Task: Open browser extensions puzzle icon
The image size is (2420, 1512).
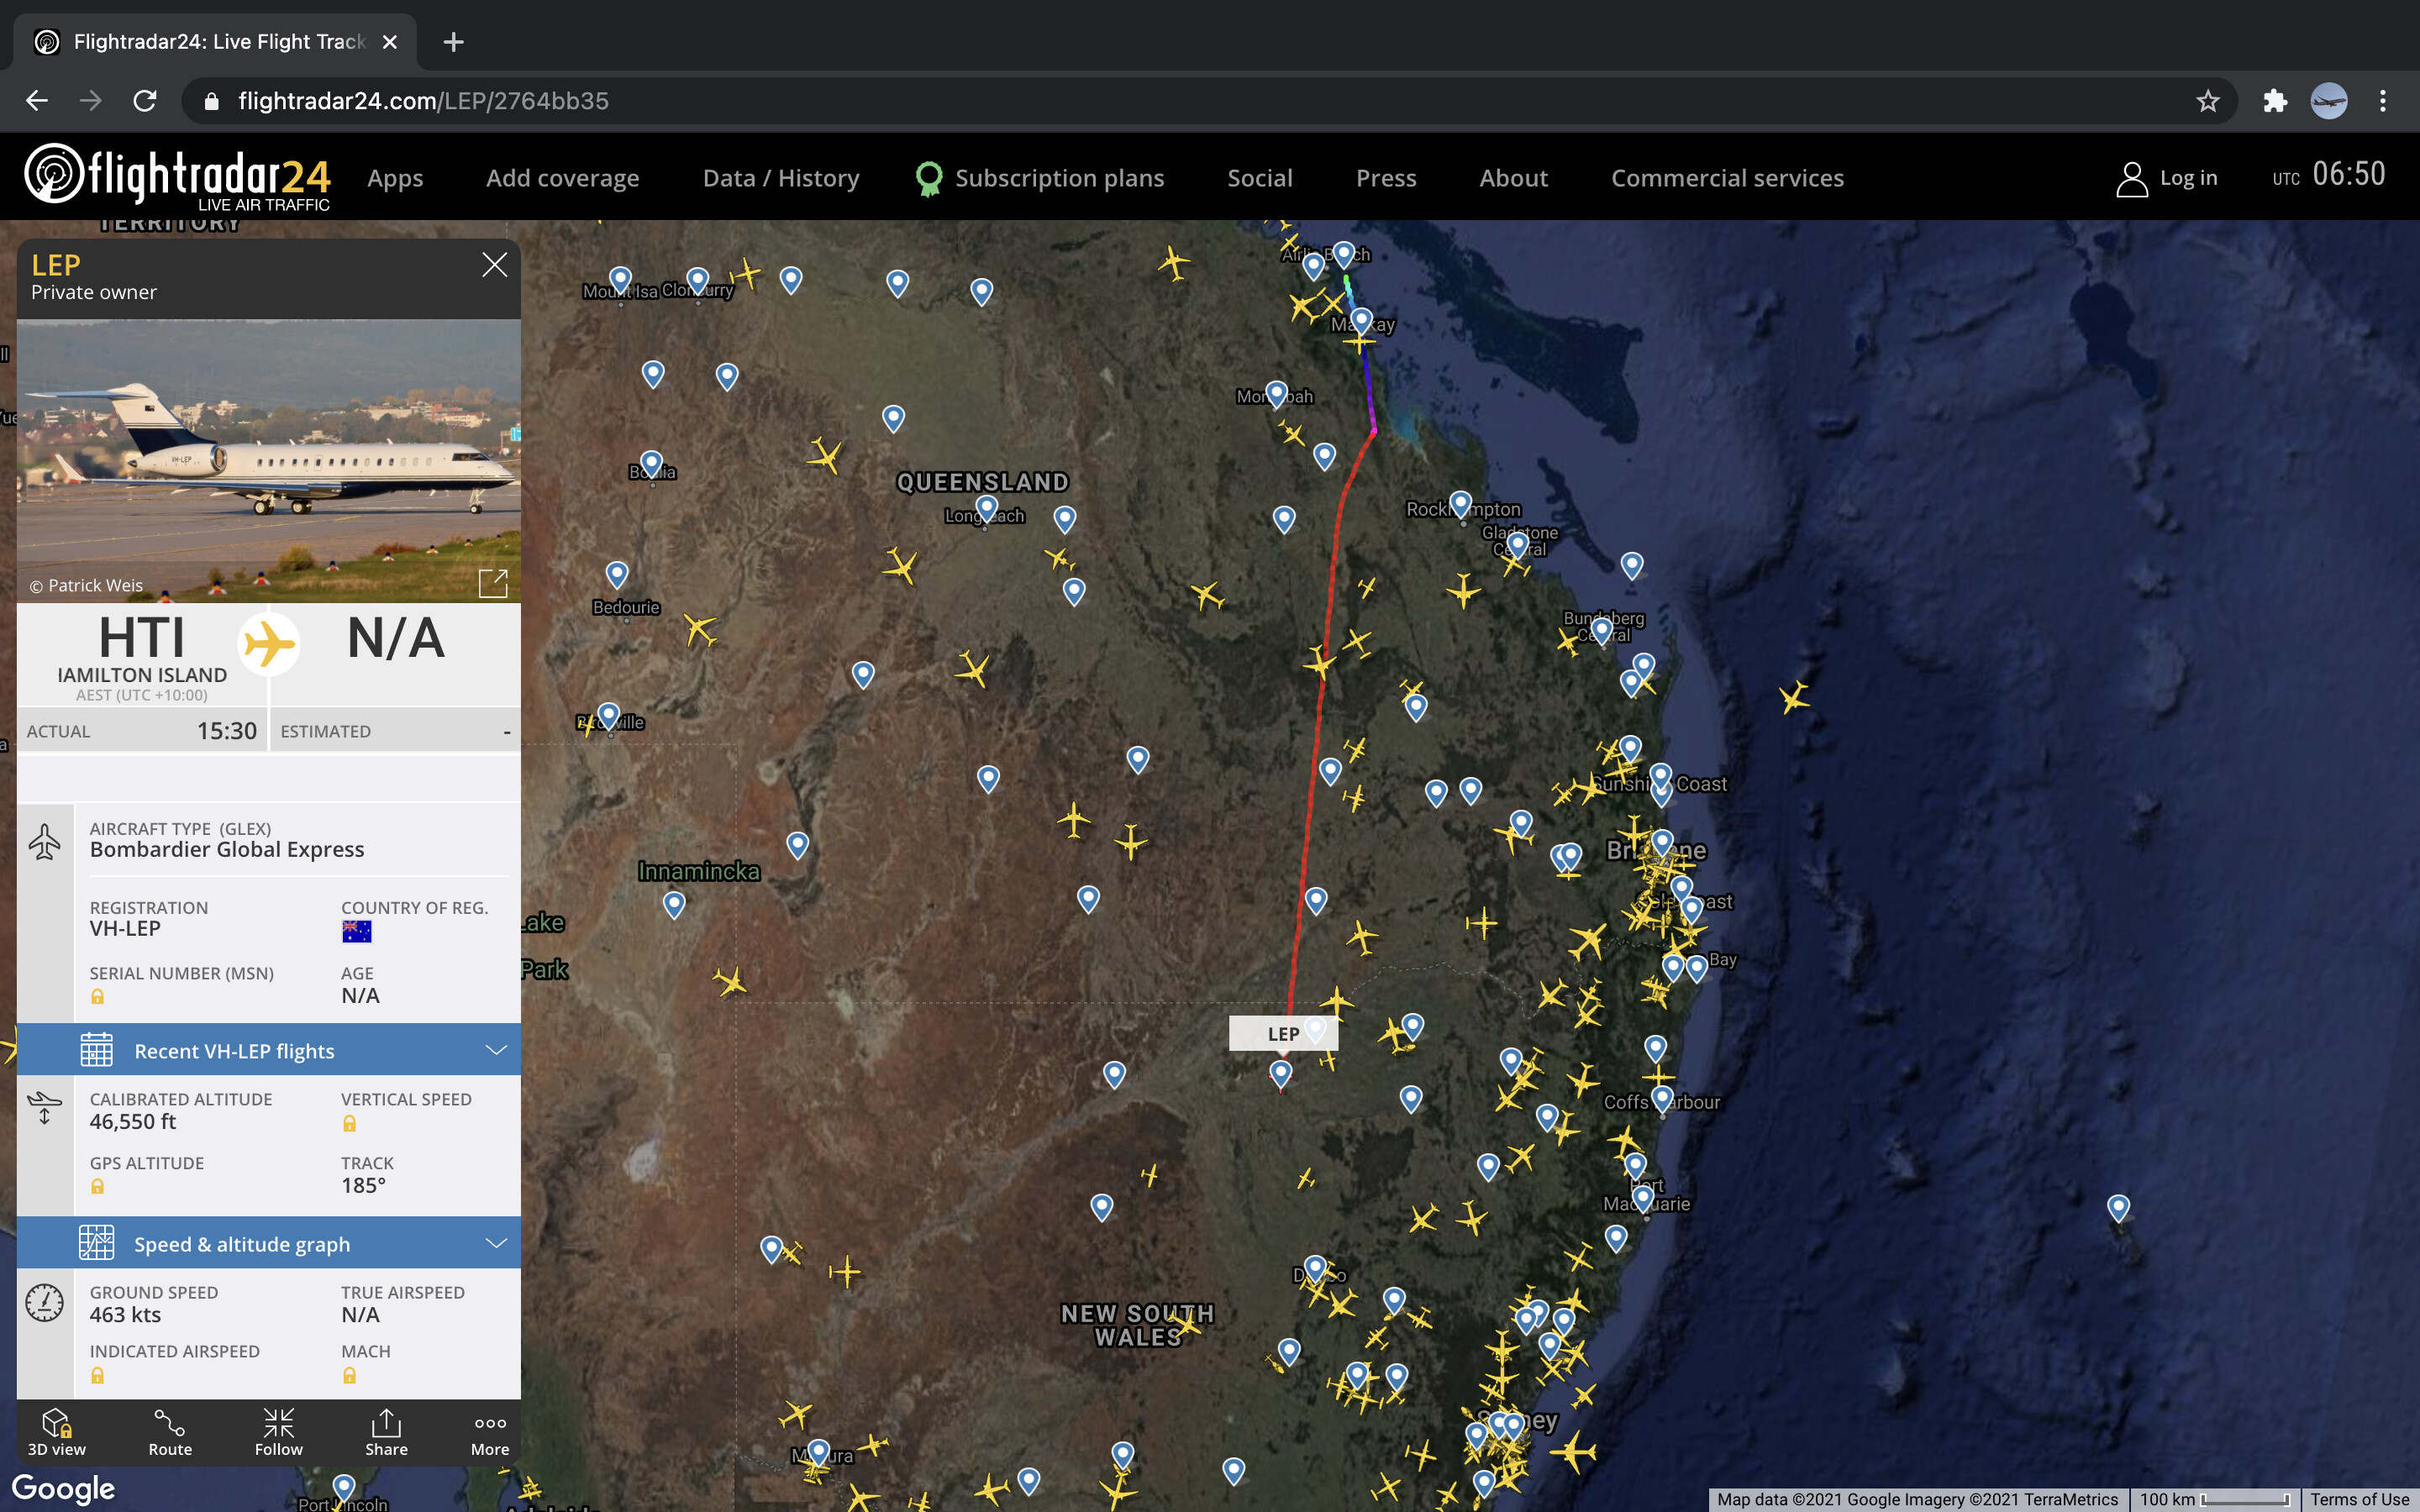Action: (x=2275, y=101)
